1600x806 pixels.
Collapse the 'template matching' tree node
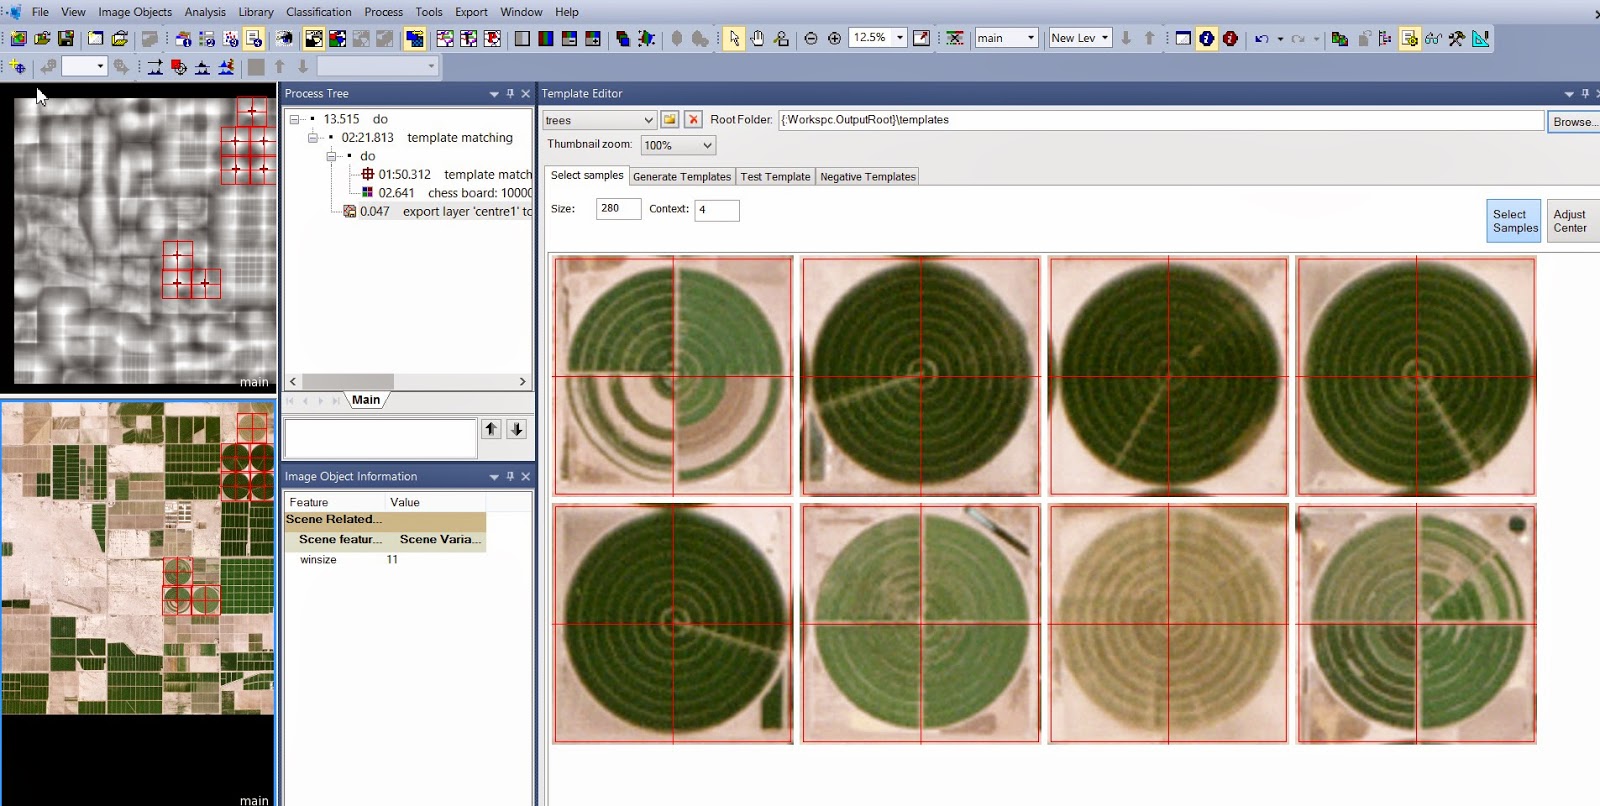point(313,138)
